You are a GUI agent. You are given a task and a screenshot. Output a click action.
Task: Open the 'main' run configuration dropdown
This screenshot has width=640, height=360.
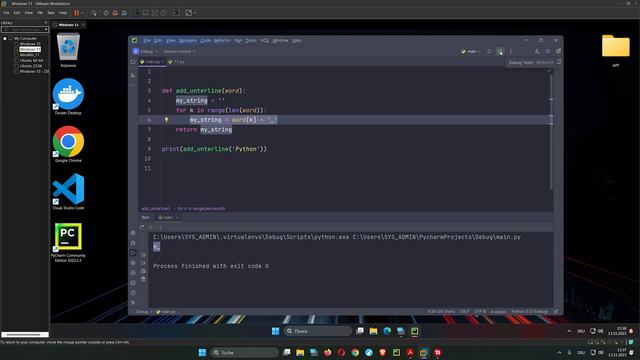tap(471, 51)
